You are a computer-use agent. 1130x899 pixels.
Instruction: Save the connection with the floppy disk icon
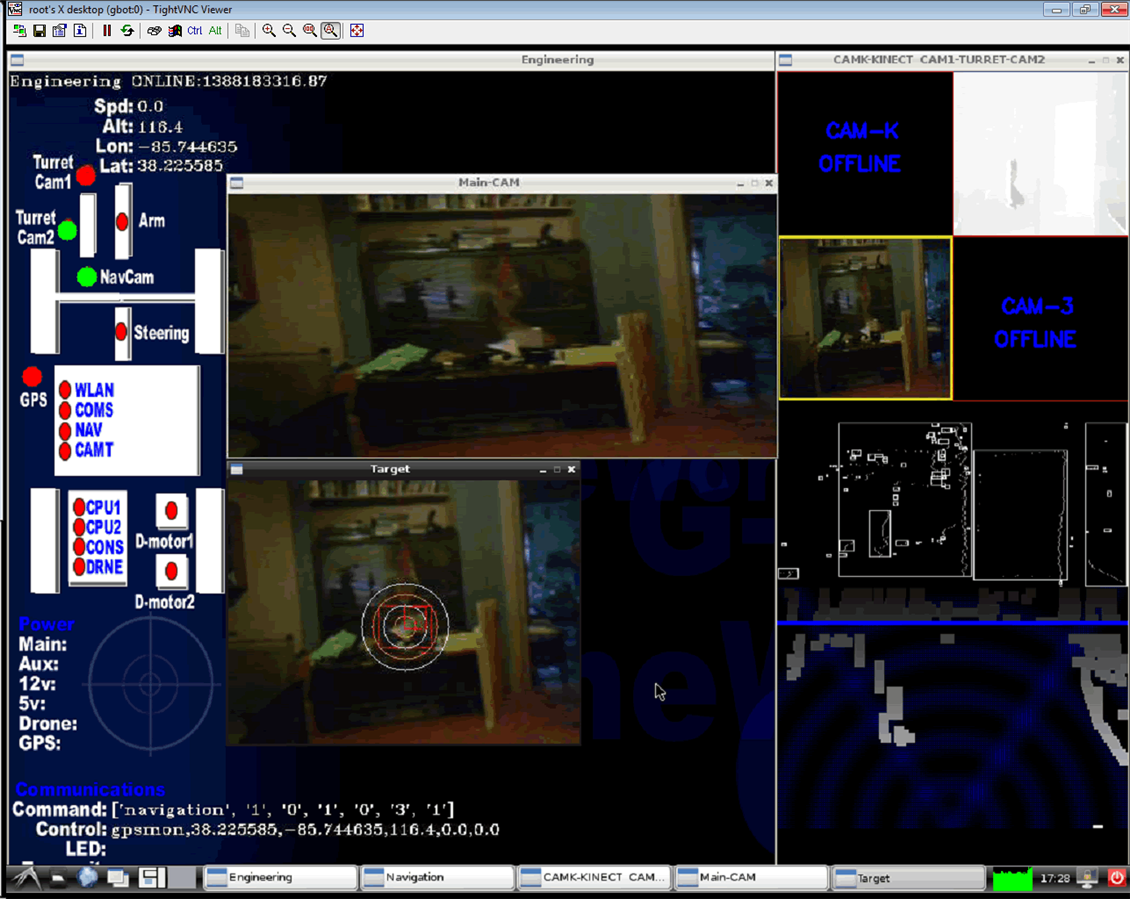[40, 30]
